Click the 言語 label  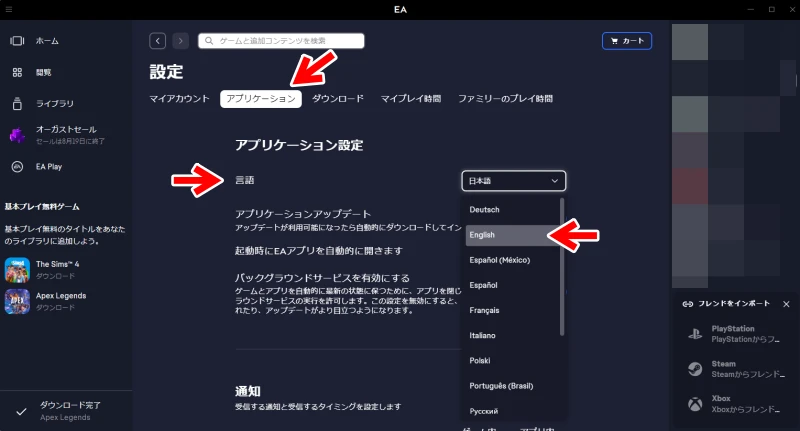click(x=244, y=180)
